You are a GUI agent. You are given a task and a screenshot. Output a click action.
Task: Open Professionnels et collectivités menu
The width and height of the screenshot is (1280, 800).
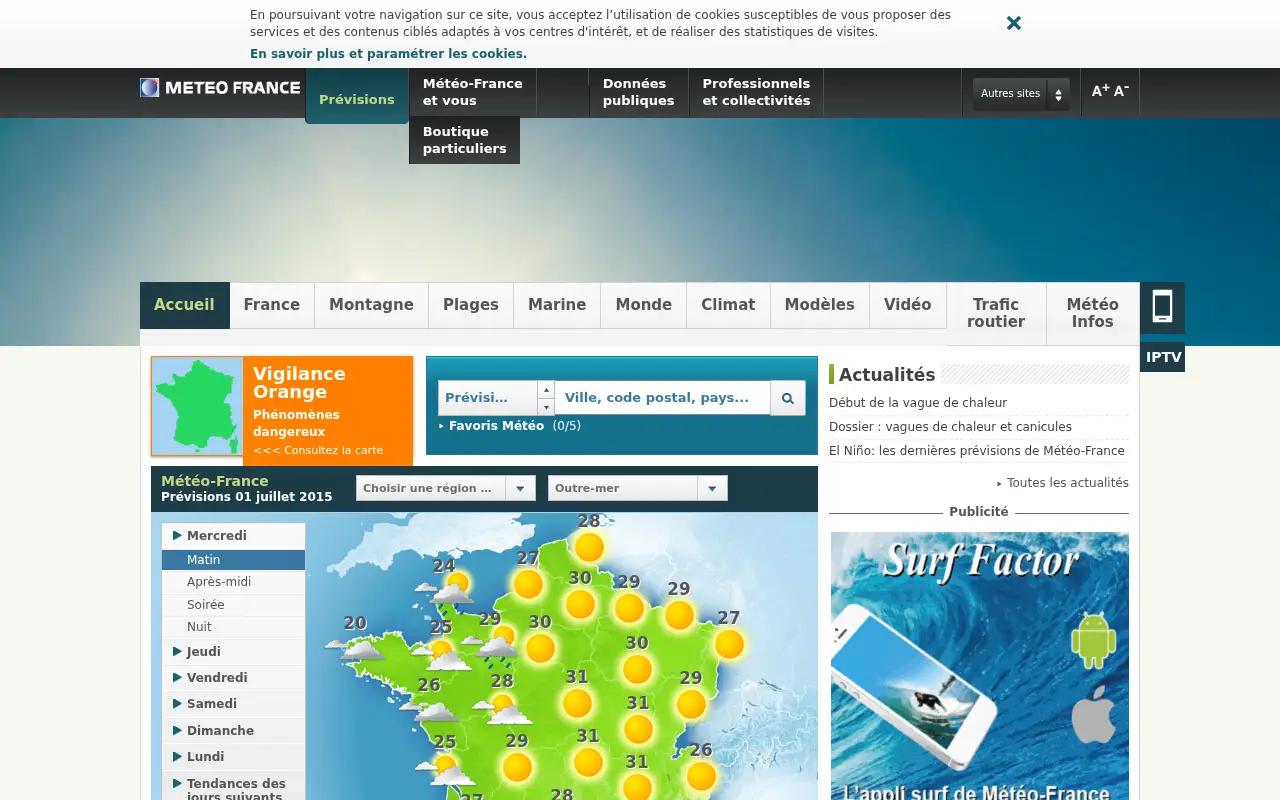tap(756, 92)
